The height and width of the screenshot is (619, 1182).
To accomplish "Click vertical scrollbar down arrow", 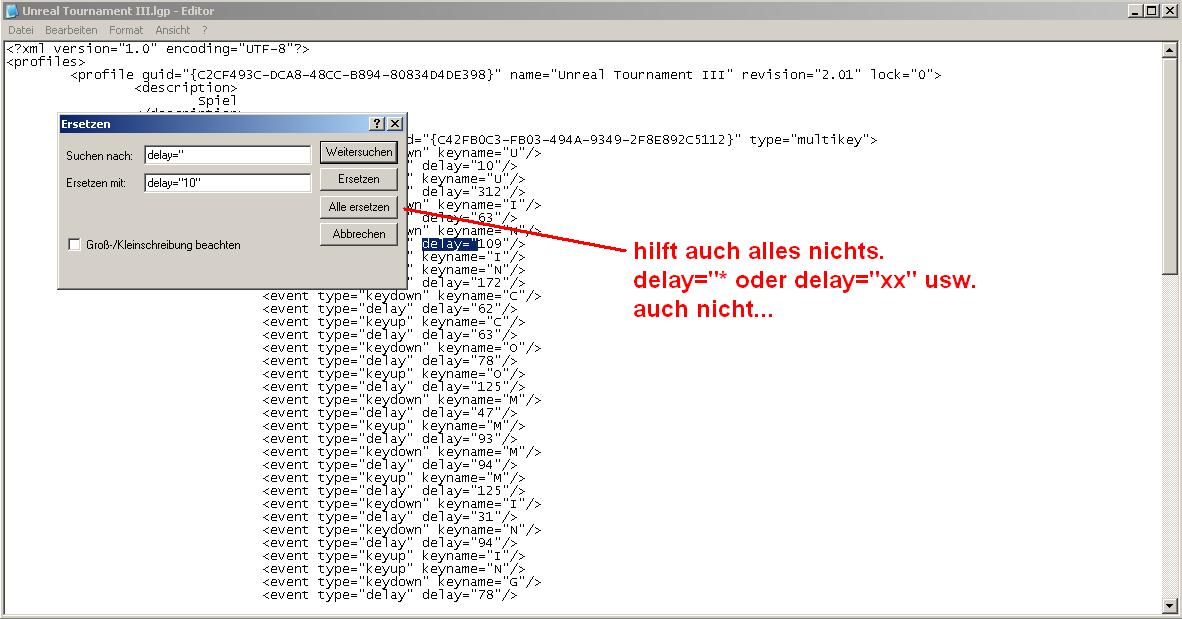I will click(1169, 605).
